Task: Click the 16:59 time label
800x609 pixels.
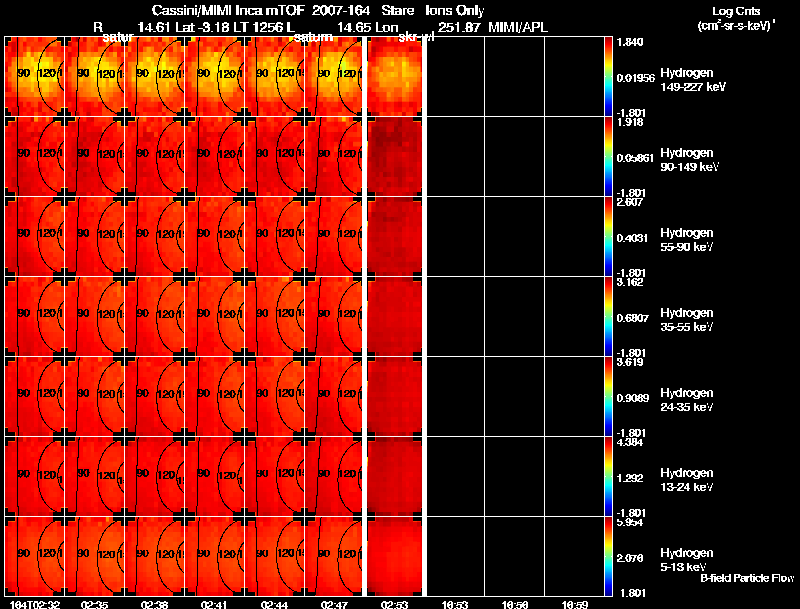Action: (575, 604)
